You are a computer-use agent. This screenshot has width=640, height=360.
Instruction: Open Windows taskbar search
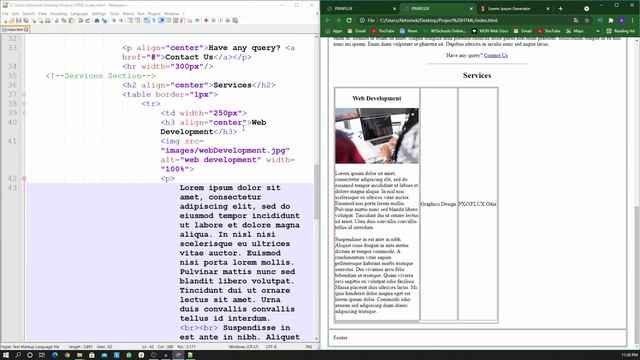[x=18, y=355]
